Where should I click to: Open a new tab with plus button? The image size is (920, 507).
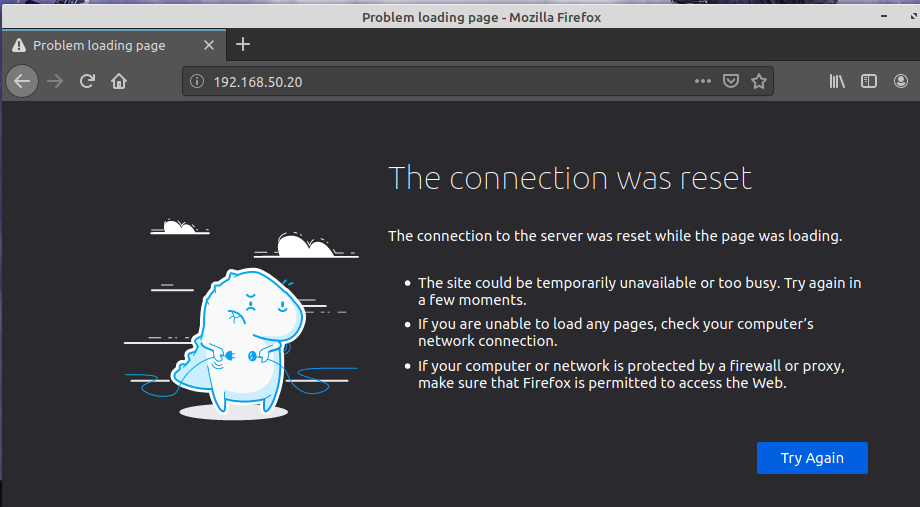point(243,44)
